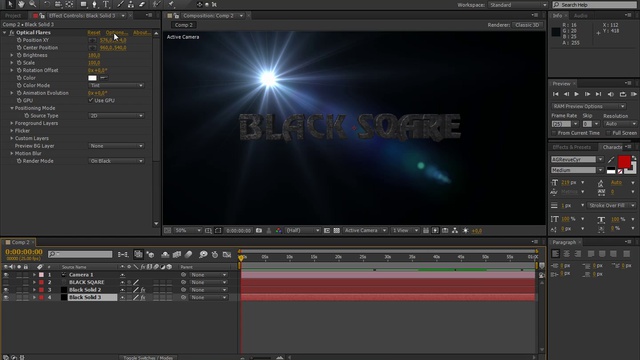
Task: Click Play in Preview panel
Action: point(576,94)
